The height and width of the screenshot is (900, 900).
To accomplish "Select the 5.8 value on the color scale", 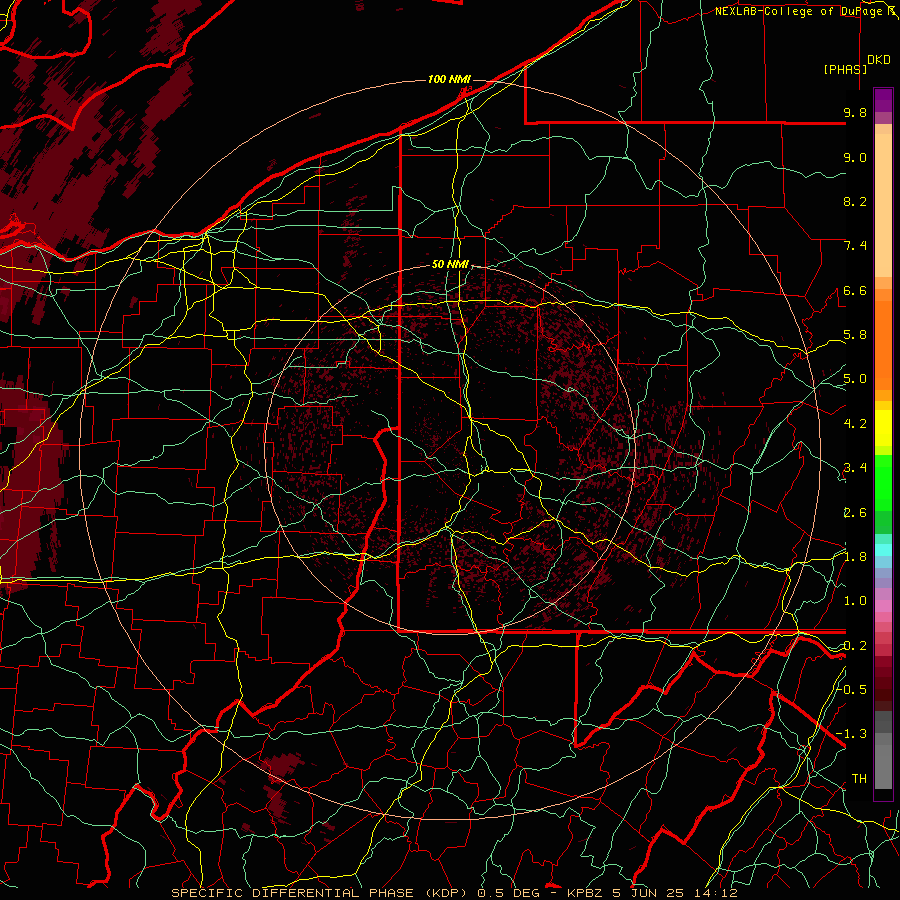I will pos(855,335).
